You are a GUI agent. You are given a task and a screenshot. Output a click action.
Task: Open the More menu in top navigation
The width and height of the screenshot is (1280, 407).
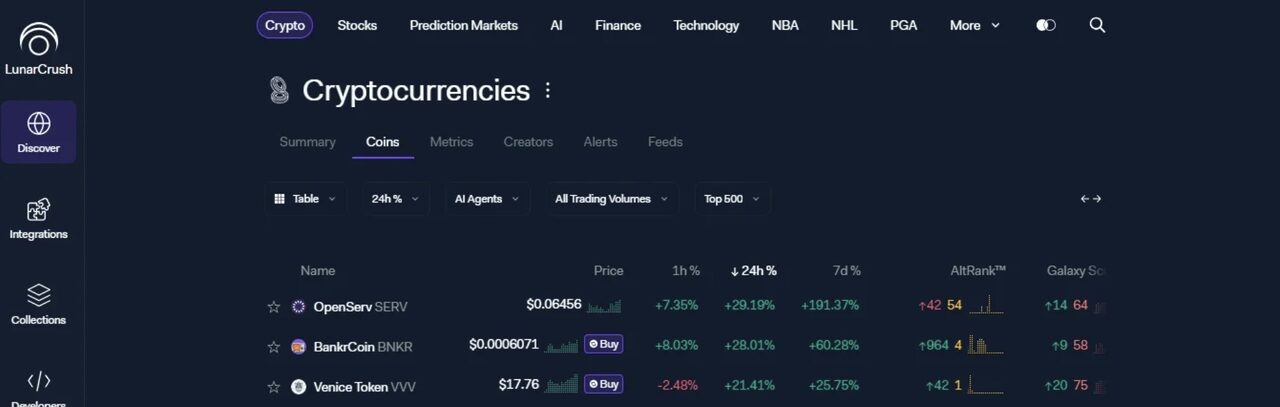[975, 25]
